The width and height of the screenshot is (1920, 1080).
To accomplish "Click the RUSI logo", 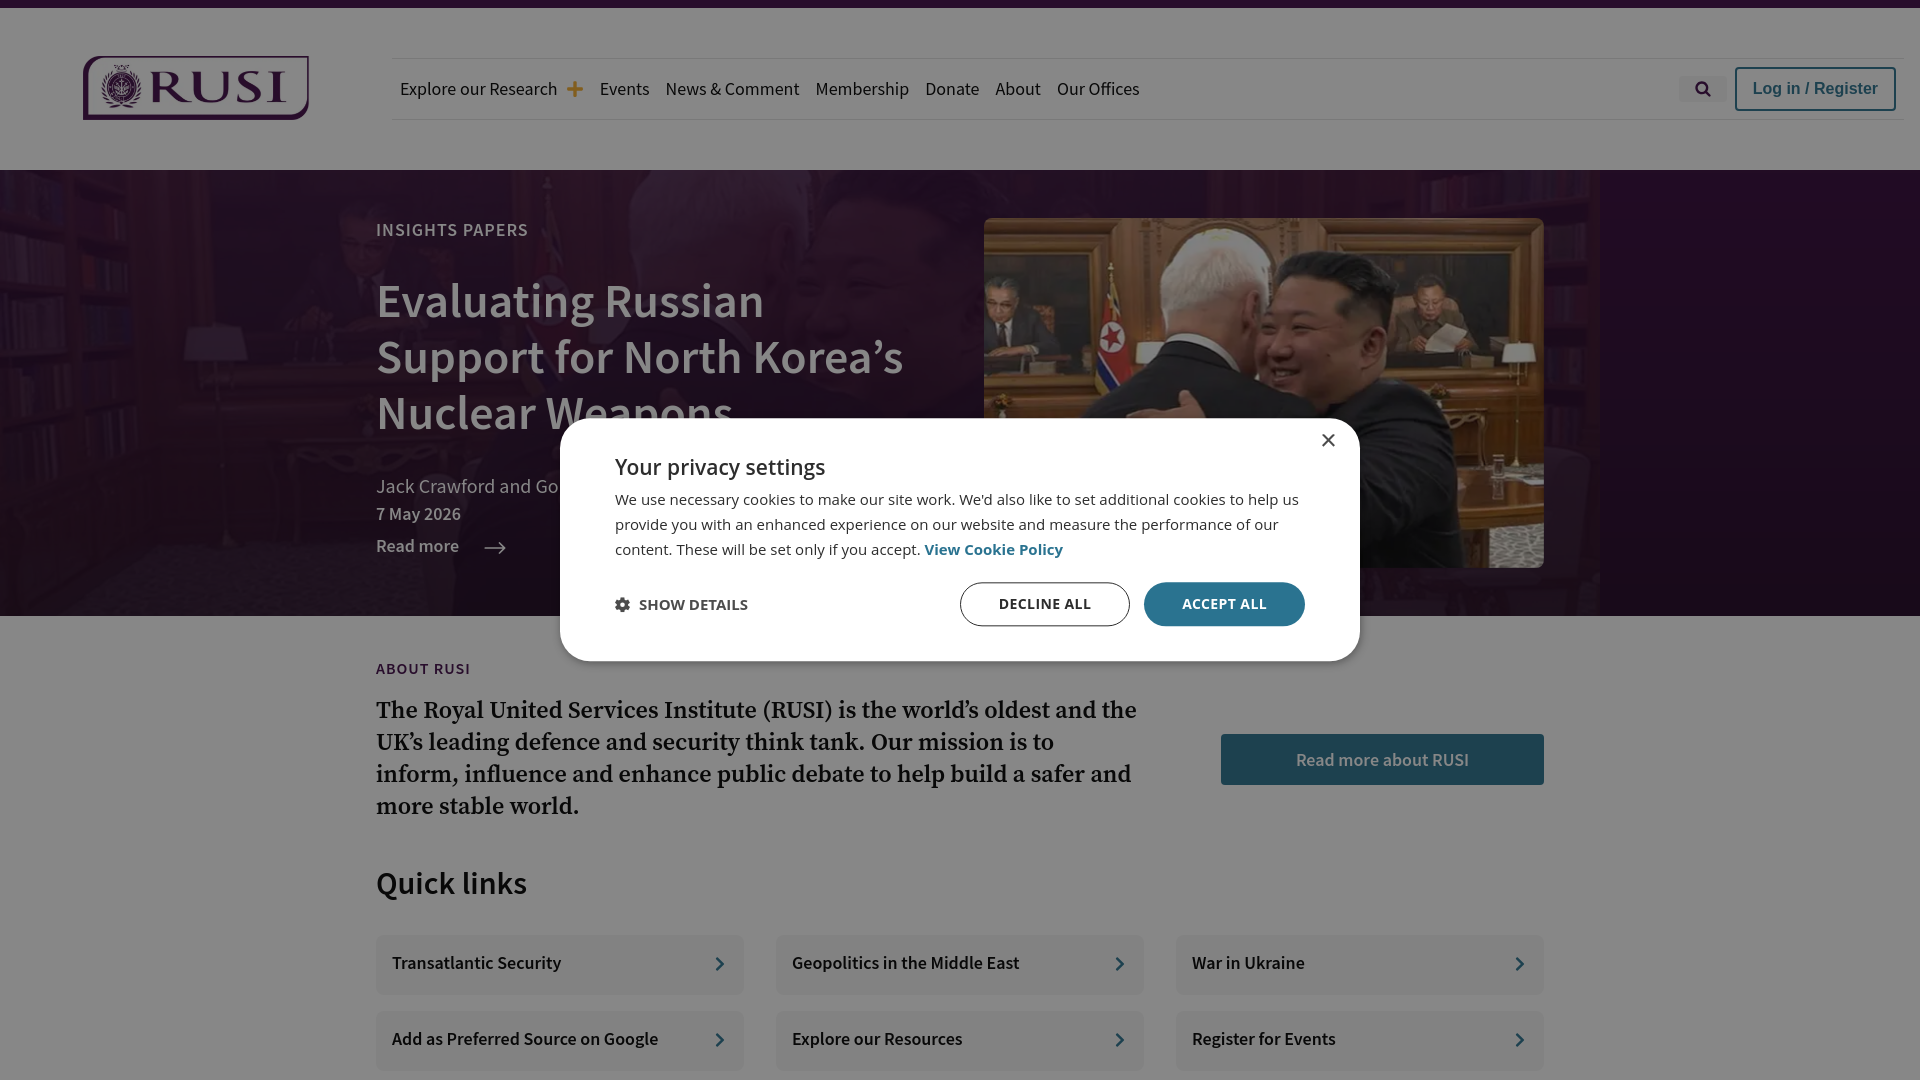I will click(196, 88).
